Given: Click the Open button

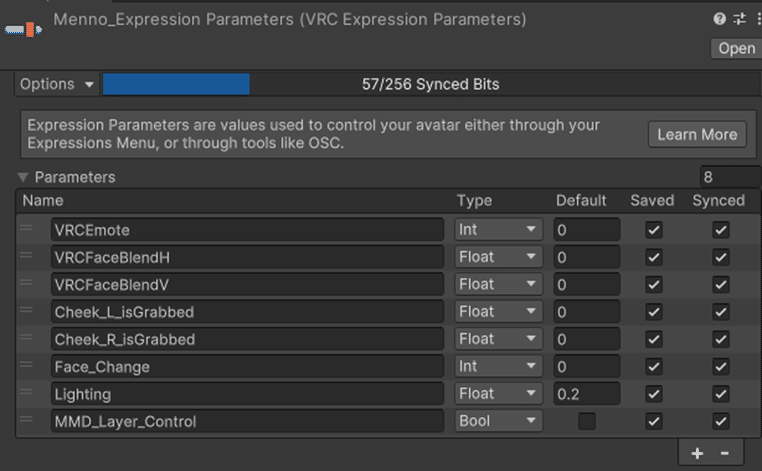Looking at the screenshot, I should point(736,49).
